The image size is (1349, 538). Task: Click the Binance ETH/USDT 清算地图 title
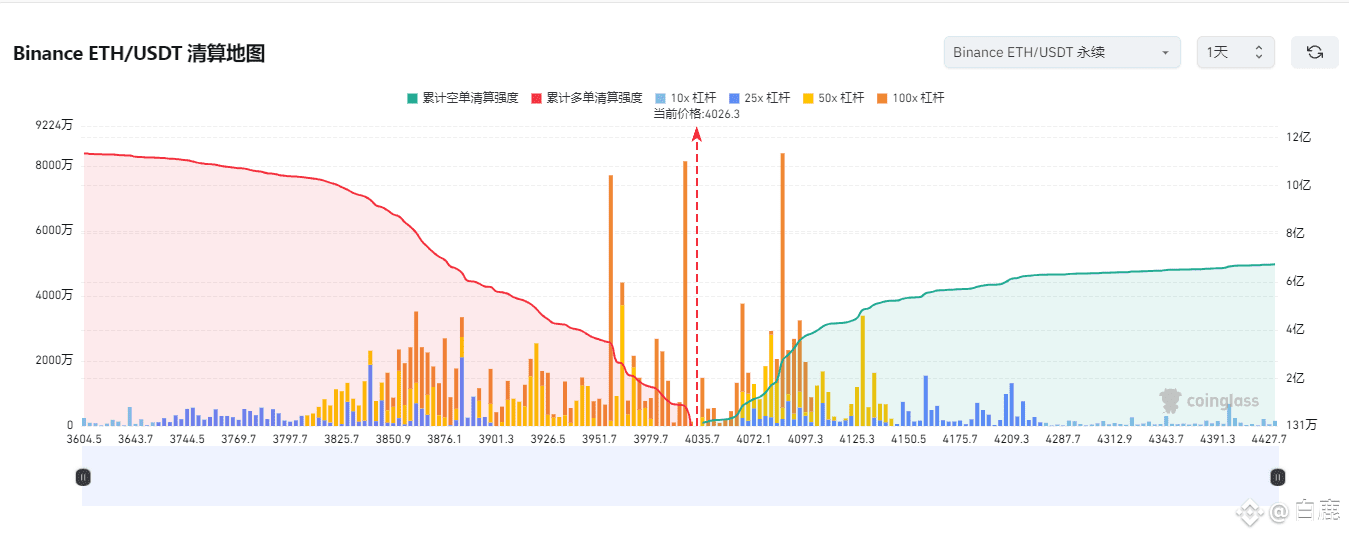click(x=139, y=54)
